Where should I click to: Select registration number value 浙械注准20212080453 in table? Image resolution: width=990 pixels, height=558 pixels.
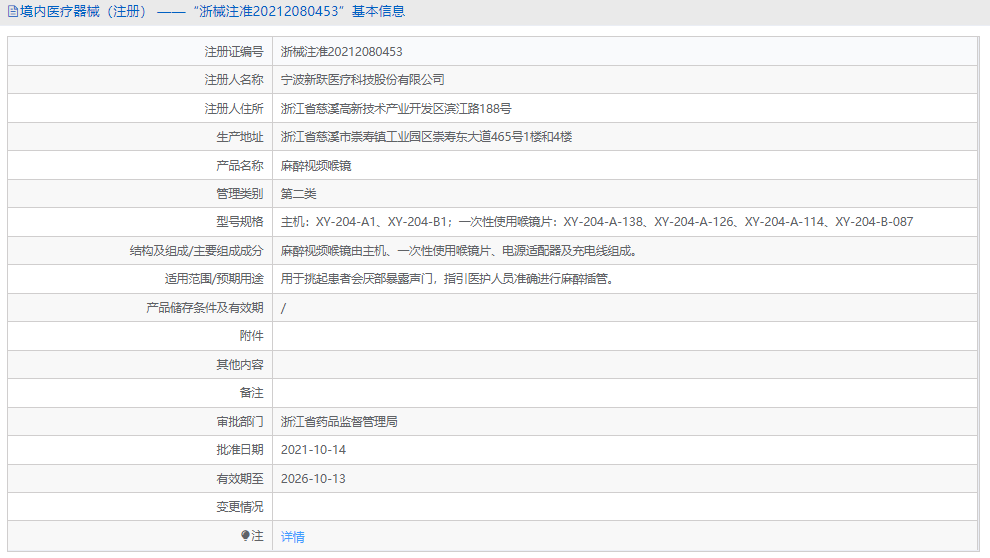pyautogui.click(x=342, y=52)
